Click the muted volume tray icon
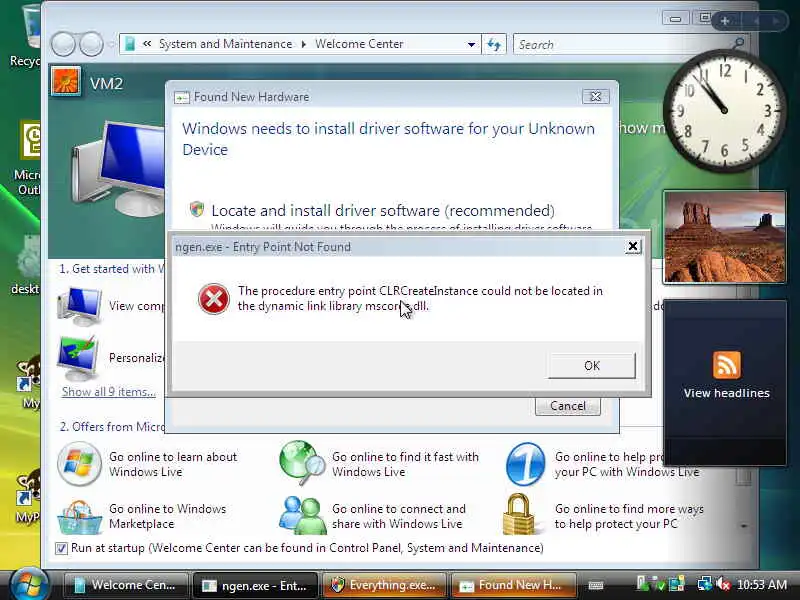 (x=722, y=584)
